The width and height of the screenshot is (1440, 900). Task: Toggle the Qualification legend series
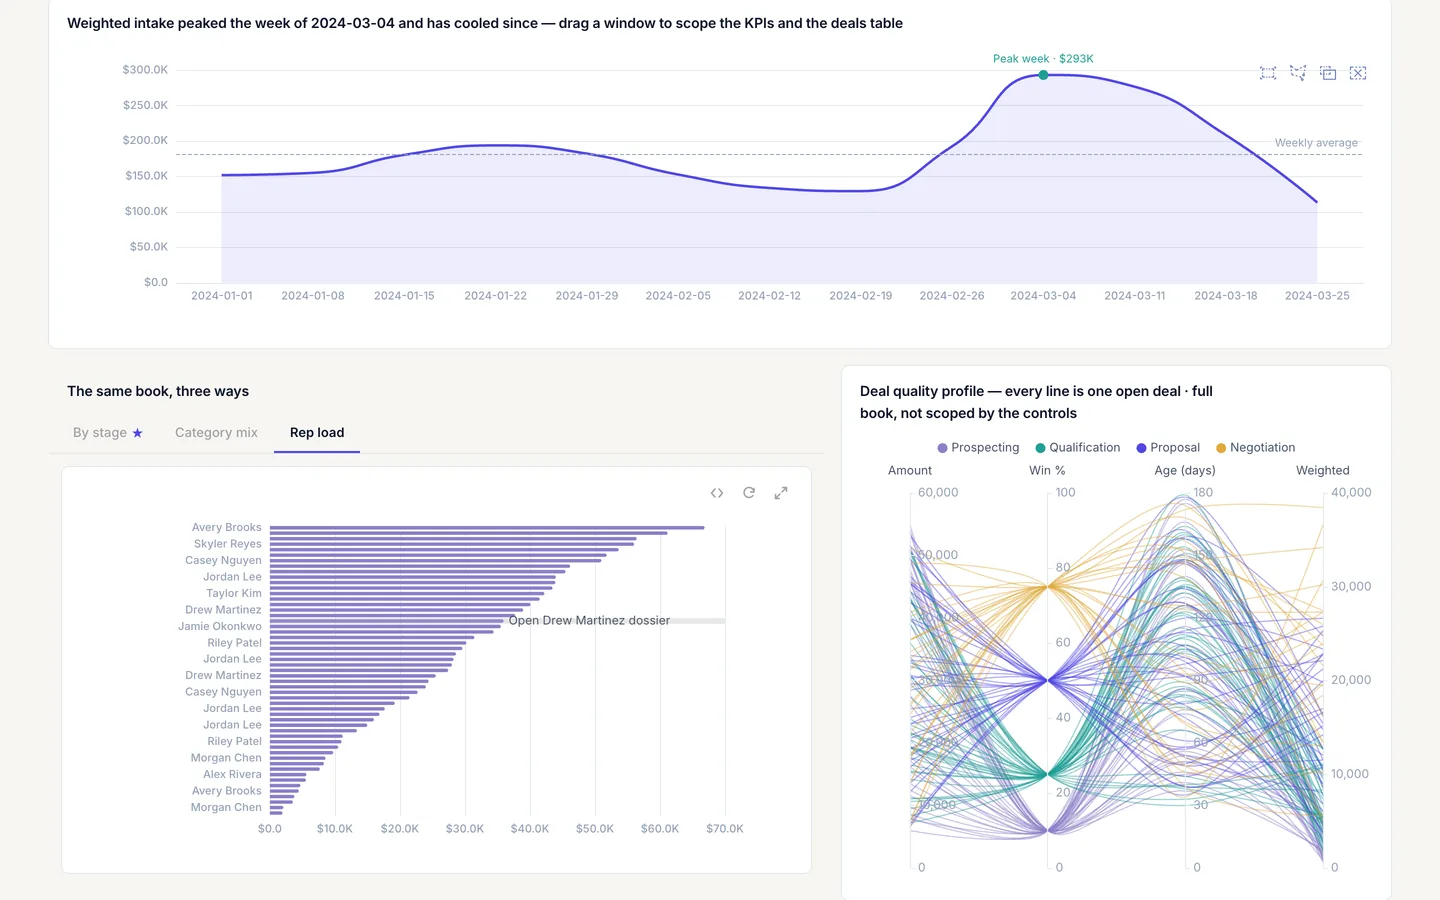pos(1078,448)
